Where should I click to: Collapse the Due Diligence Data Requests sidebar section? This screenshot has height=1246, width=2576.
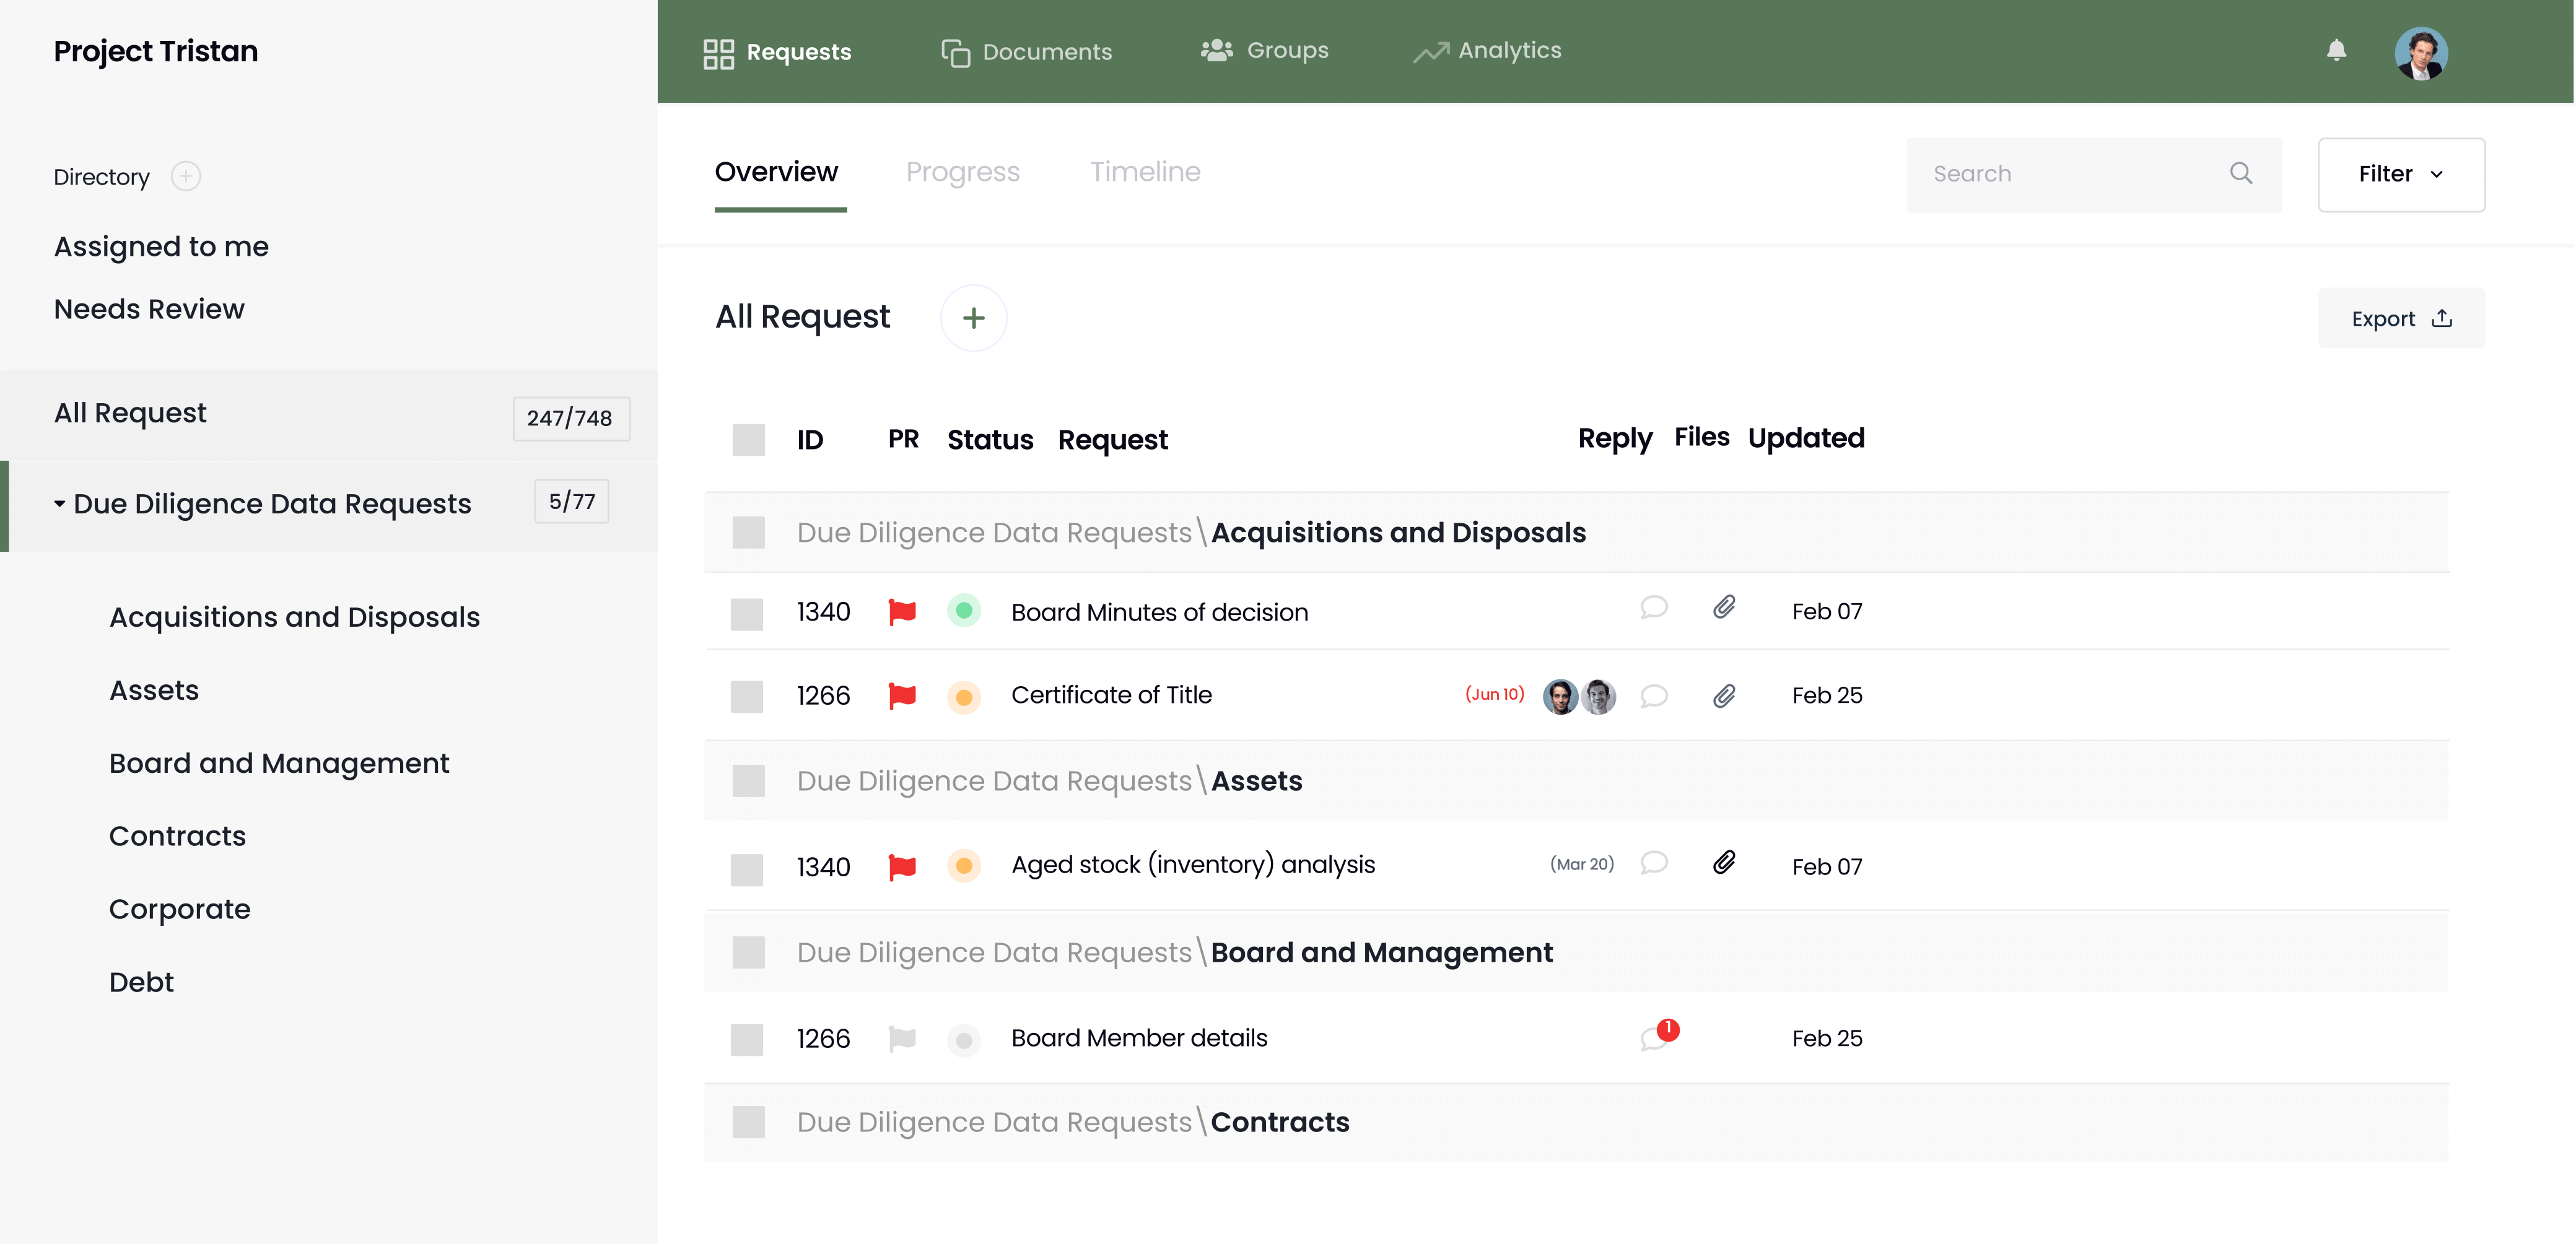coord(59,503)
